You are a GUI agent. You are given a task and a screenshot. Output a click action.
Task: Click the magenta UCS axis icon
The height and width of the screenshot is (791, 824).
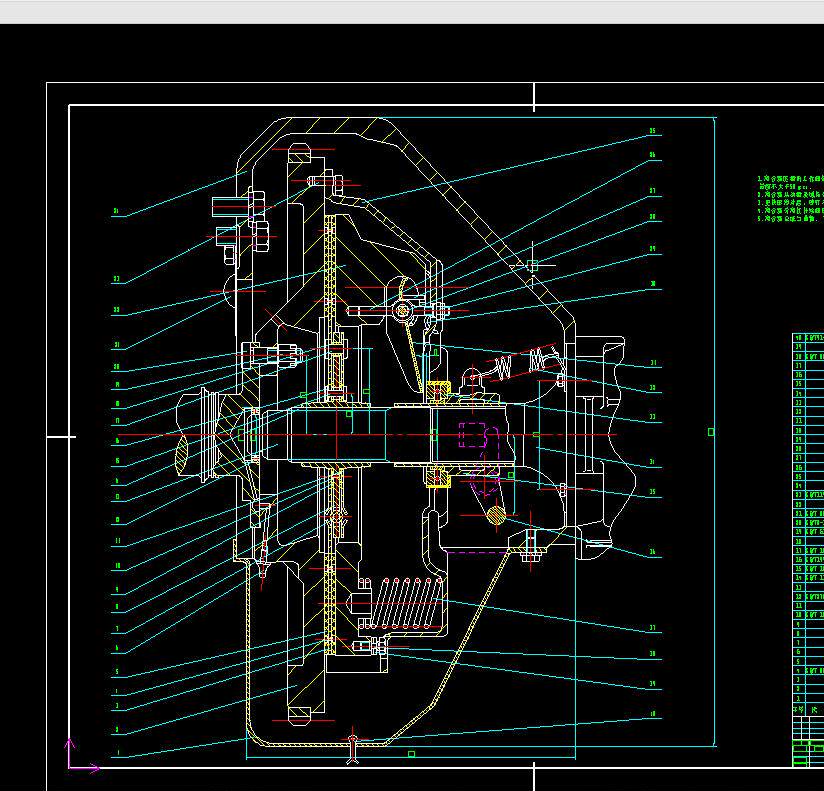coord(82,757)
